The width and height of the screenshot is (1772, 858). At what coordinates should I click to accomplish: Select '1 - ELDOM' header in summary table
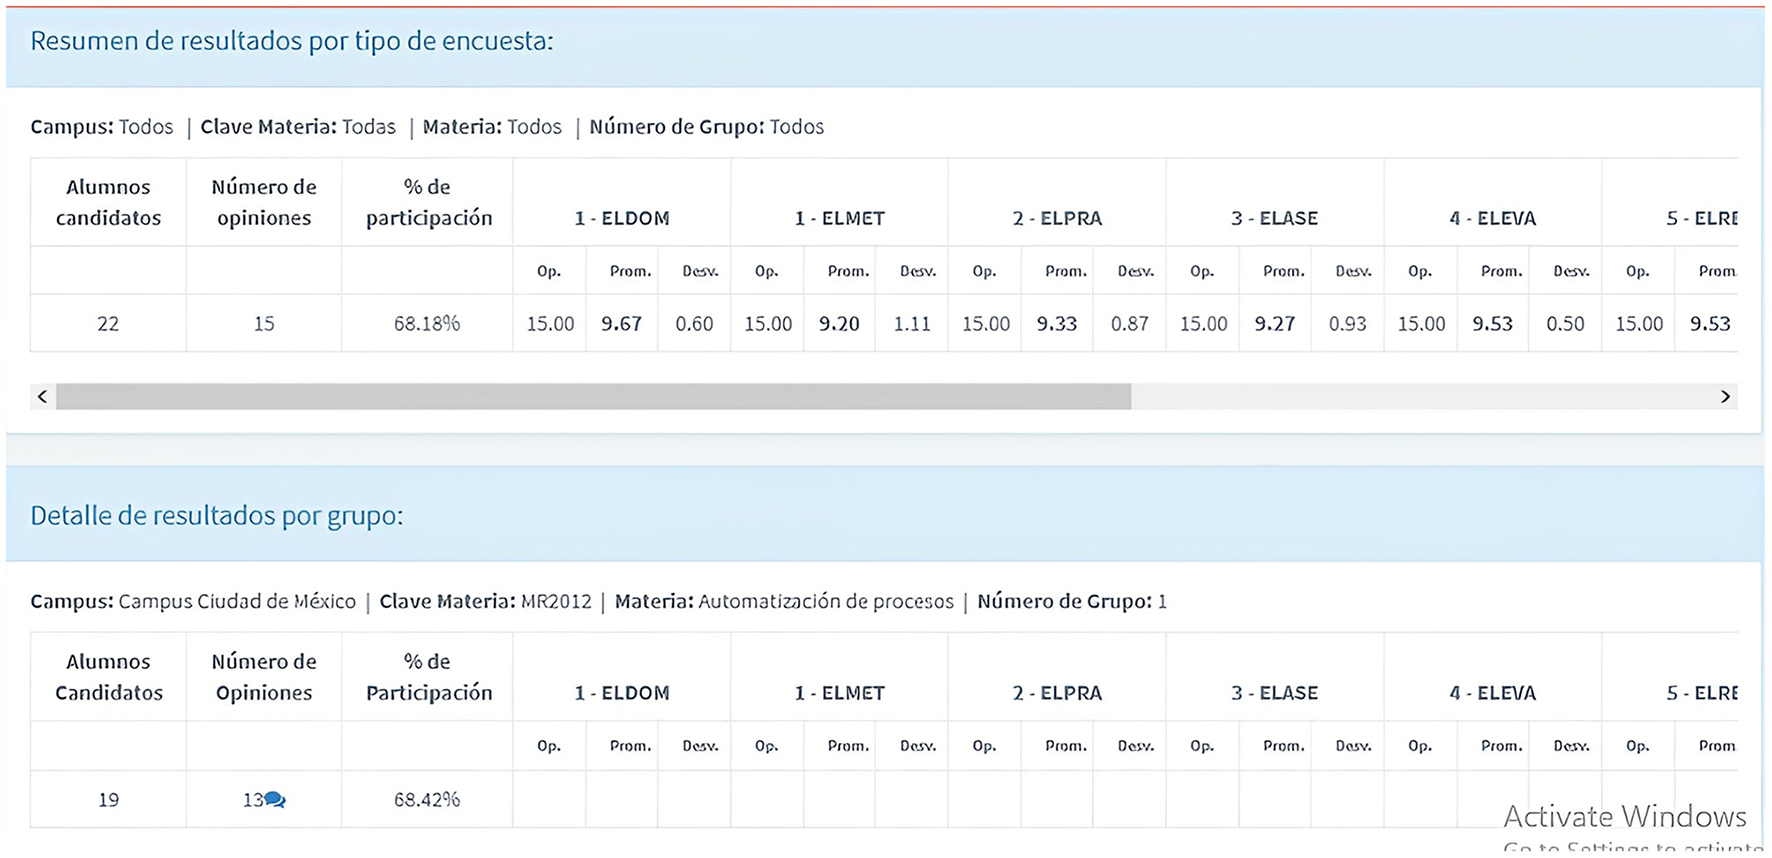point(621,218)
